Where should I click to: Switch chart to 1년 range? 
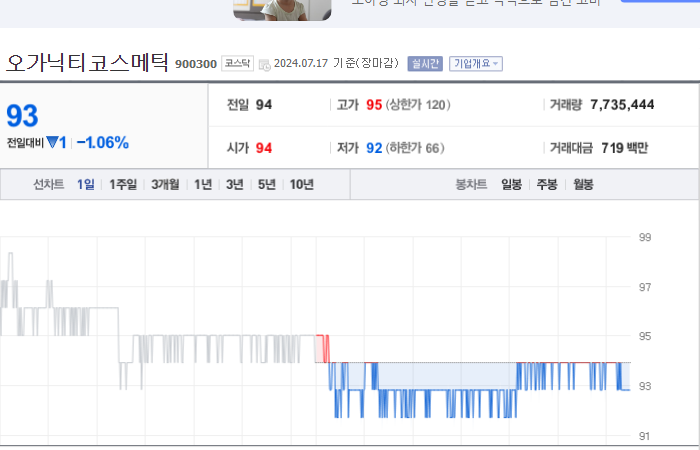coord(203,184)
